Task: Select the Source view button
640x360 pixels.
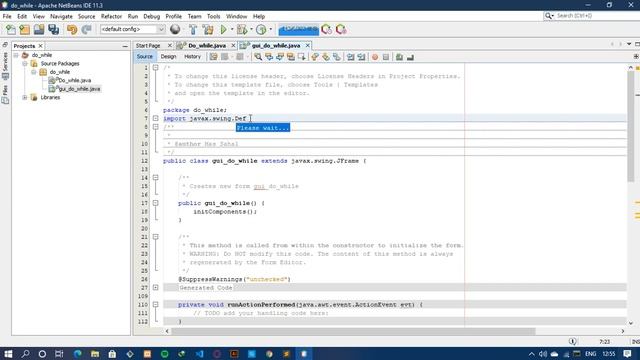Action: coord(144,57)
